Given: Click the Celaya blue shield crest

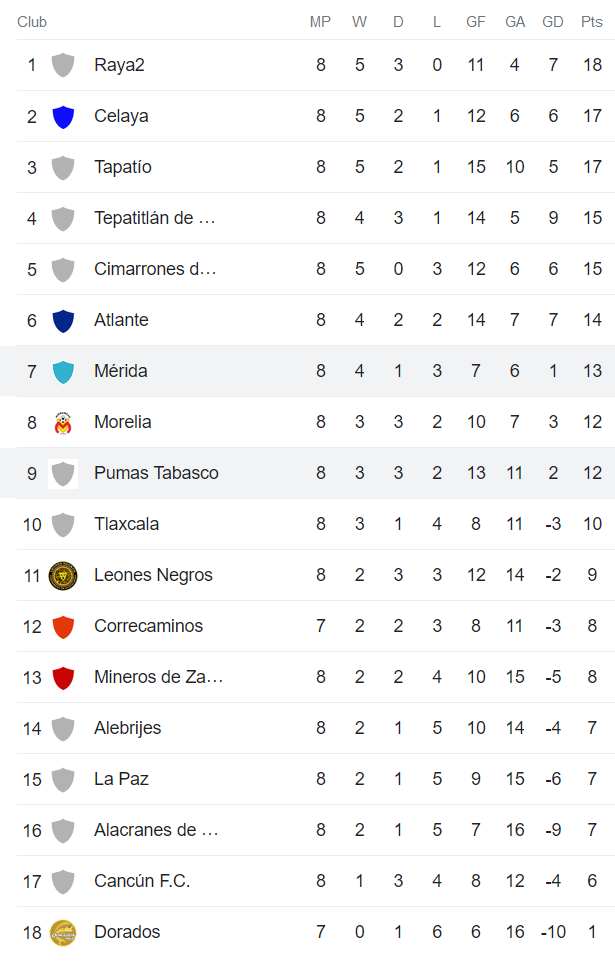Looking at the screenshot, I should [x=63, y=116].
